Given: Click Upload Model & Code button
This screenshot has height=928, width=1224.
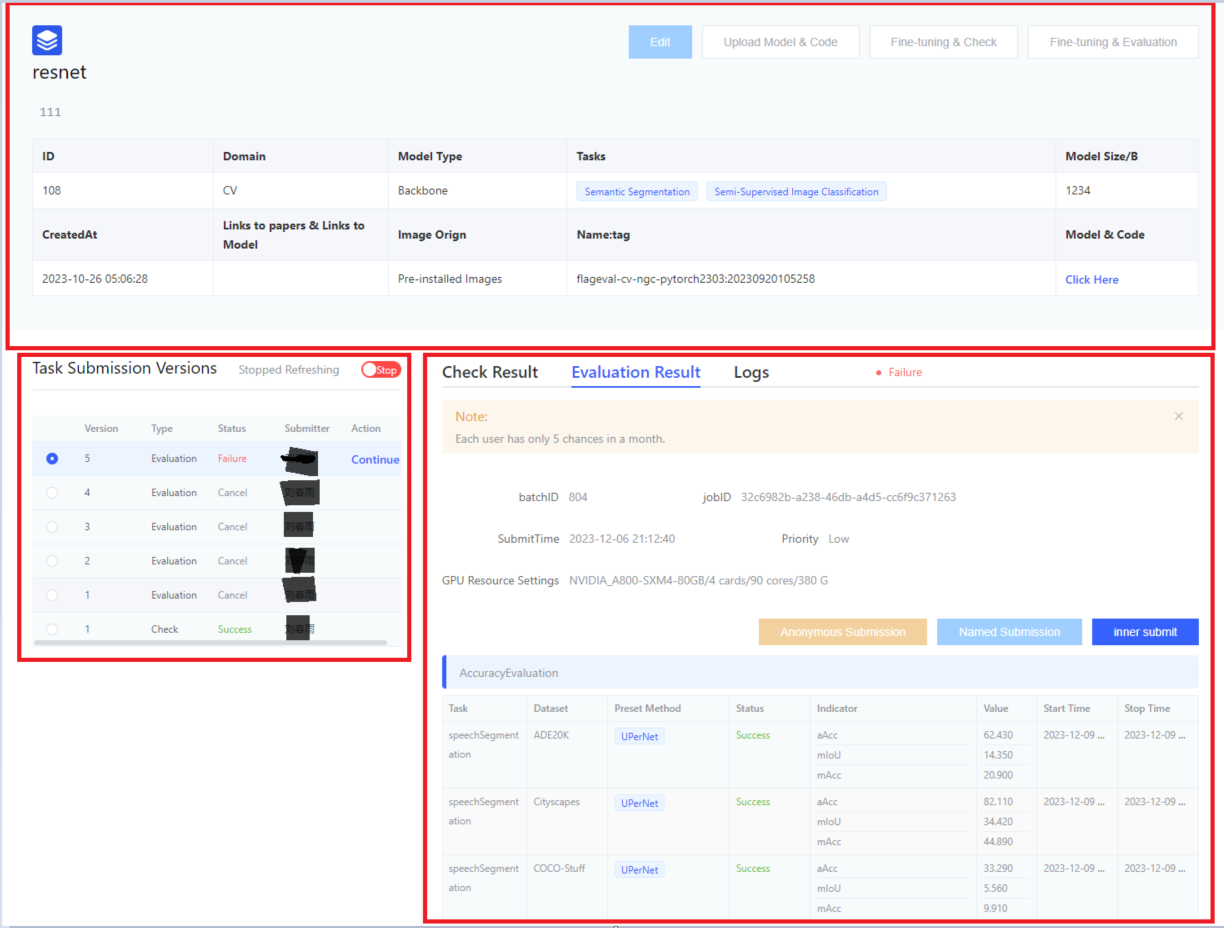Looking at the screenshot, I should [x=780, y=42].
